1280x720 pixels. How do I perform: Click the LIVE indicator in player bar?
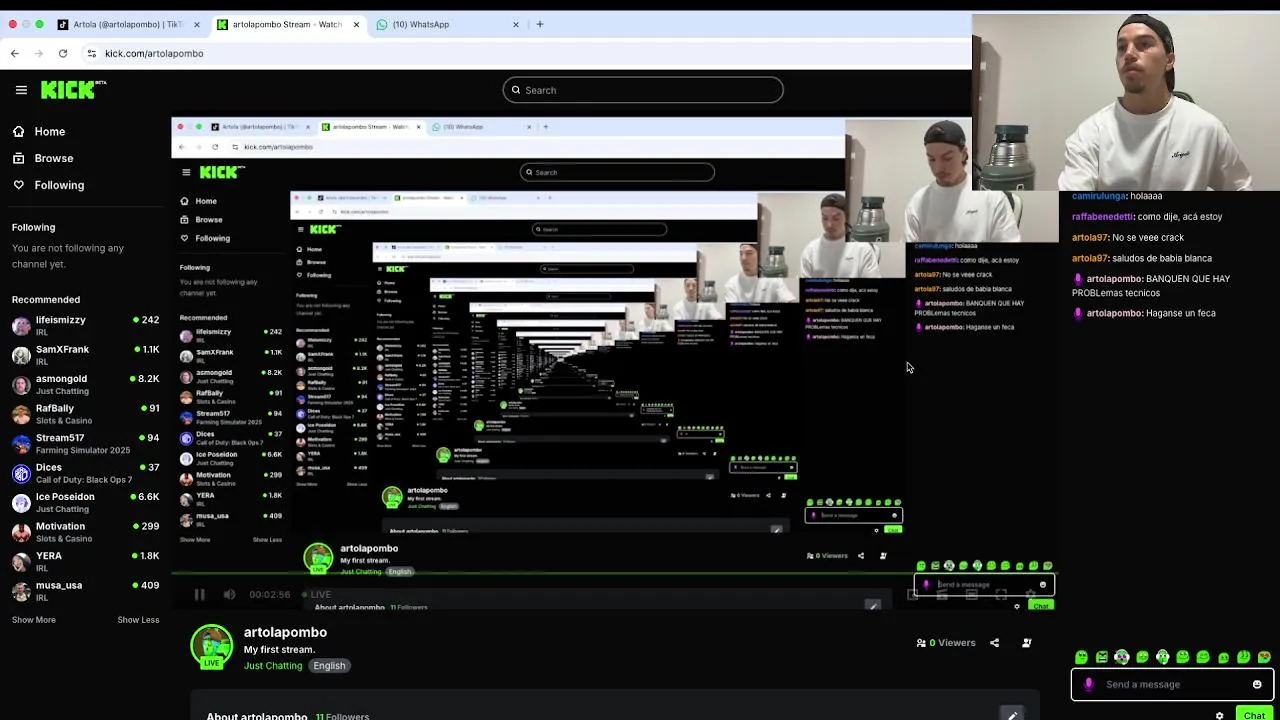pos(317,595)
